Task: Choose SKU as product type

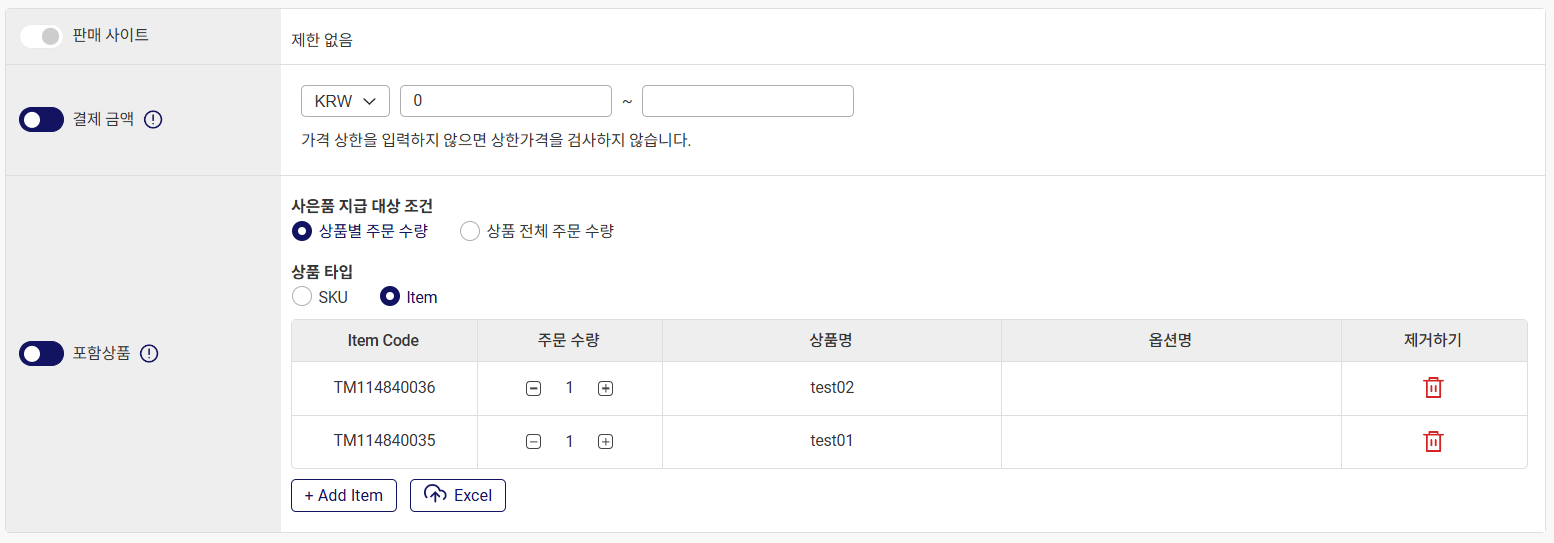Action: point(302,297)
